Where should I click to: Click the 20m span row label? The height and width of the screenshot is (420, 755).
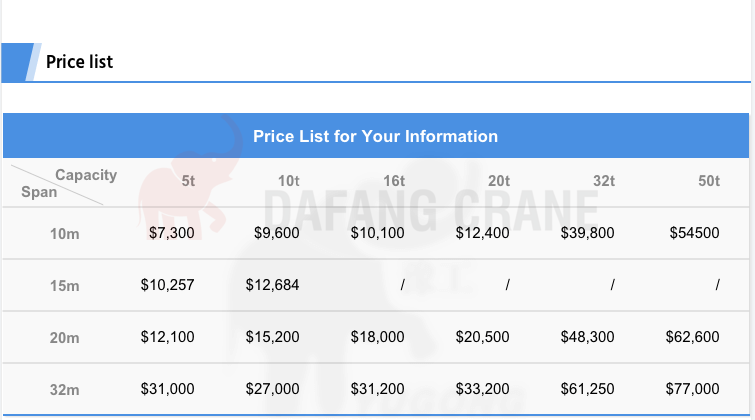(x=65, y=338)
